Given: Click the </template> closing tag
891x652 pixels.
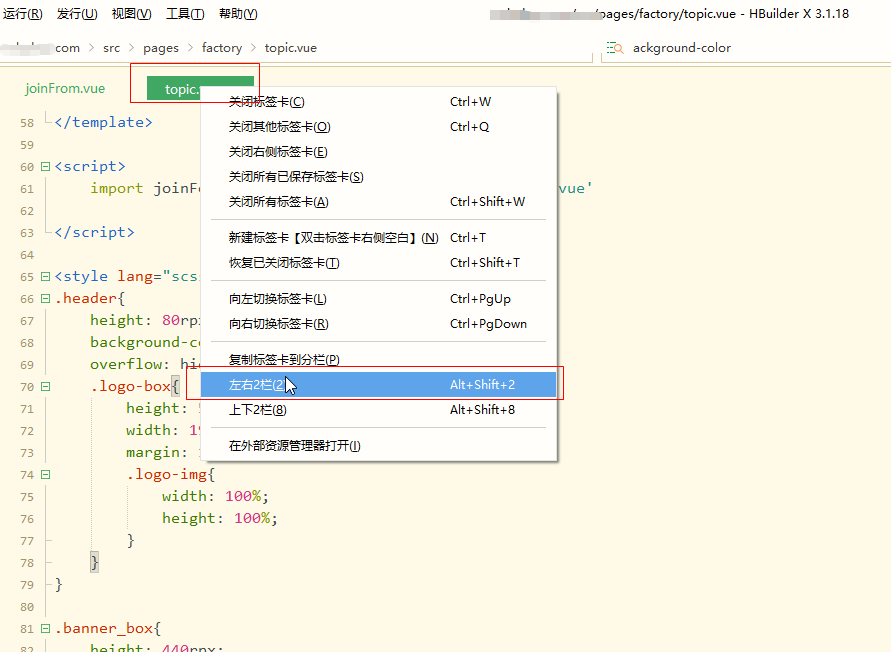Looking at the screenshot, I should click(x=103, y=122).
